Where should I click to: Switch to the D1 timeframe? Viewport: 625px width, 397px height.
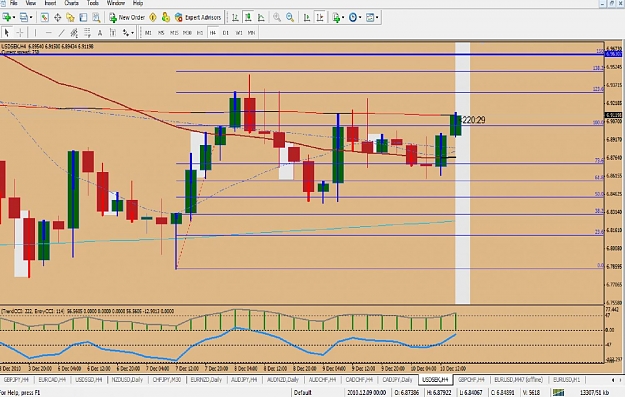tap(226, 33)
